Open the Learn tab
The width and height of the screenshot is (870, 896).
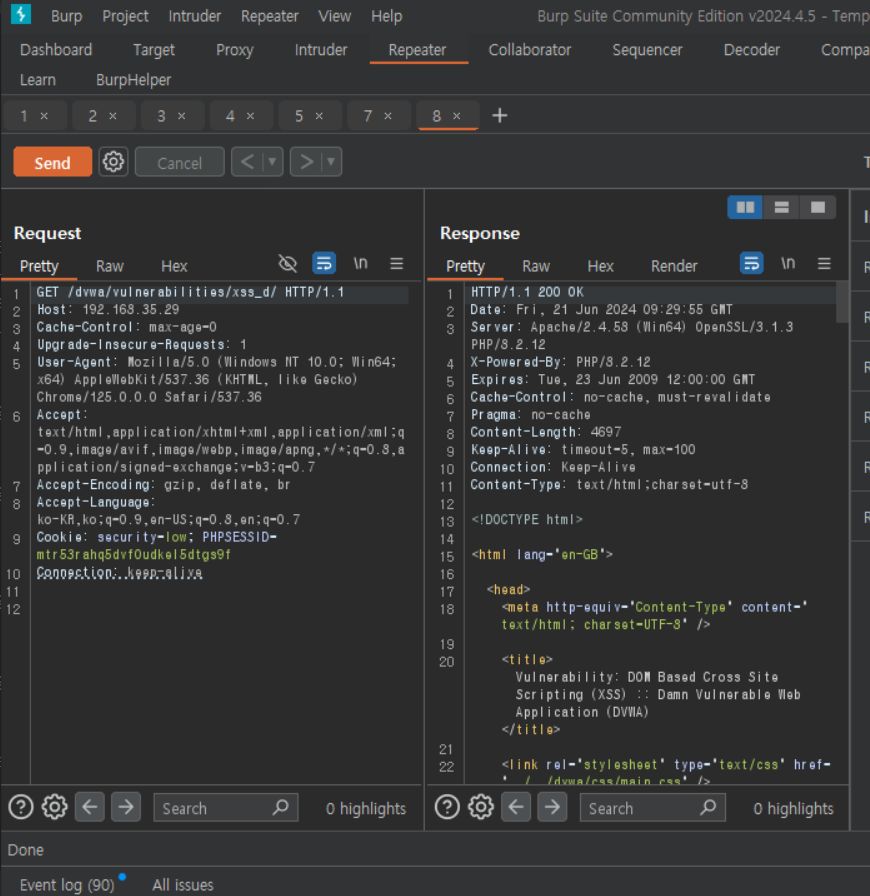tap(38, 80)
